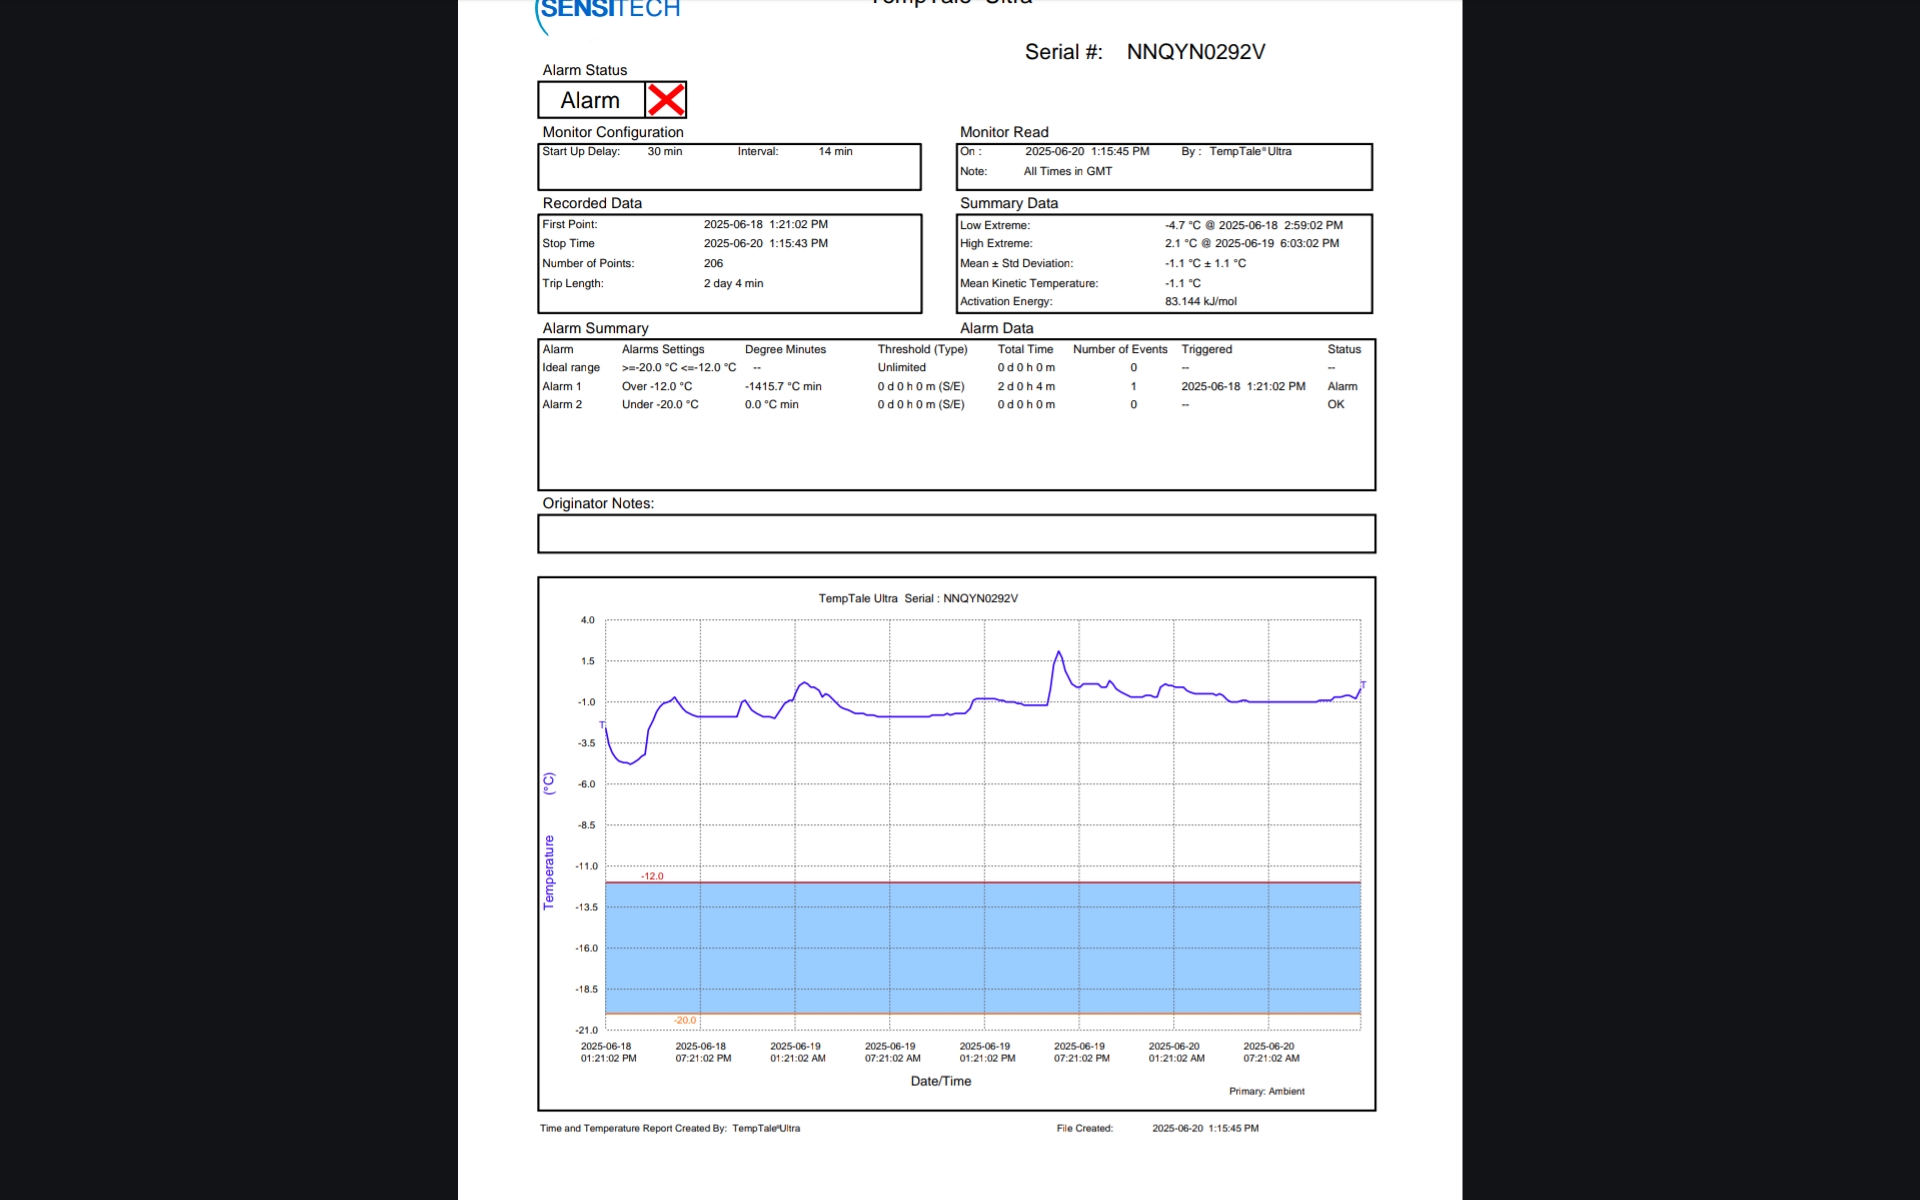This screenshot has height=1200, width=1920.
Task: Click Start Up Delay value 30 min
Action: point(664,152)
